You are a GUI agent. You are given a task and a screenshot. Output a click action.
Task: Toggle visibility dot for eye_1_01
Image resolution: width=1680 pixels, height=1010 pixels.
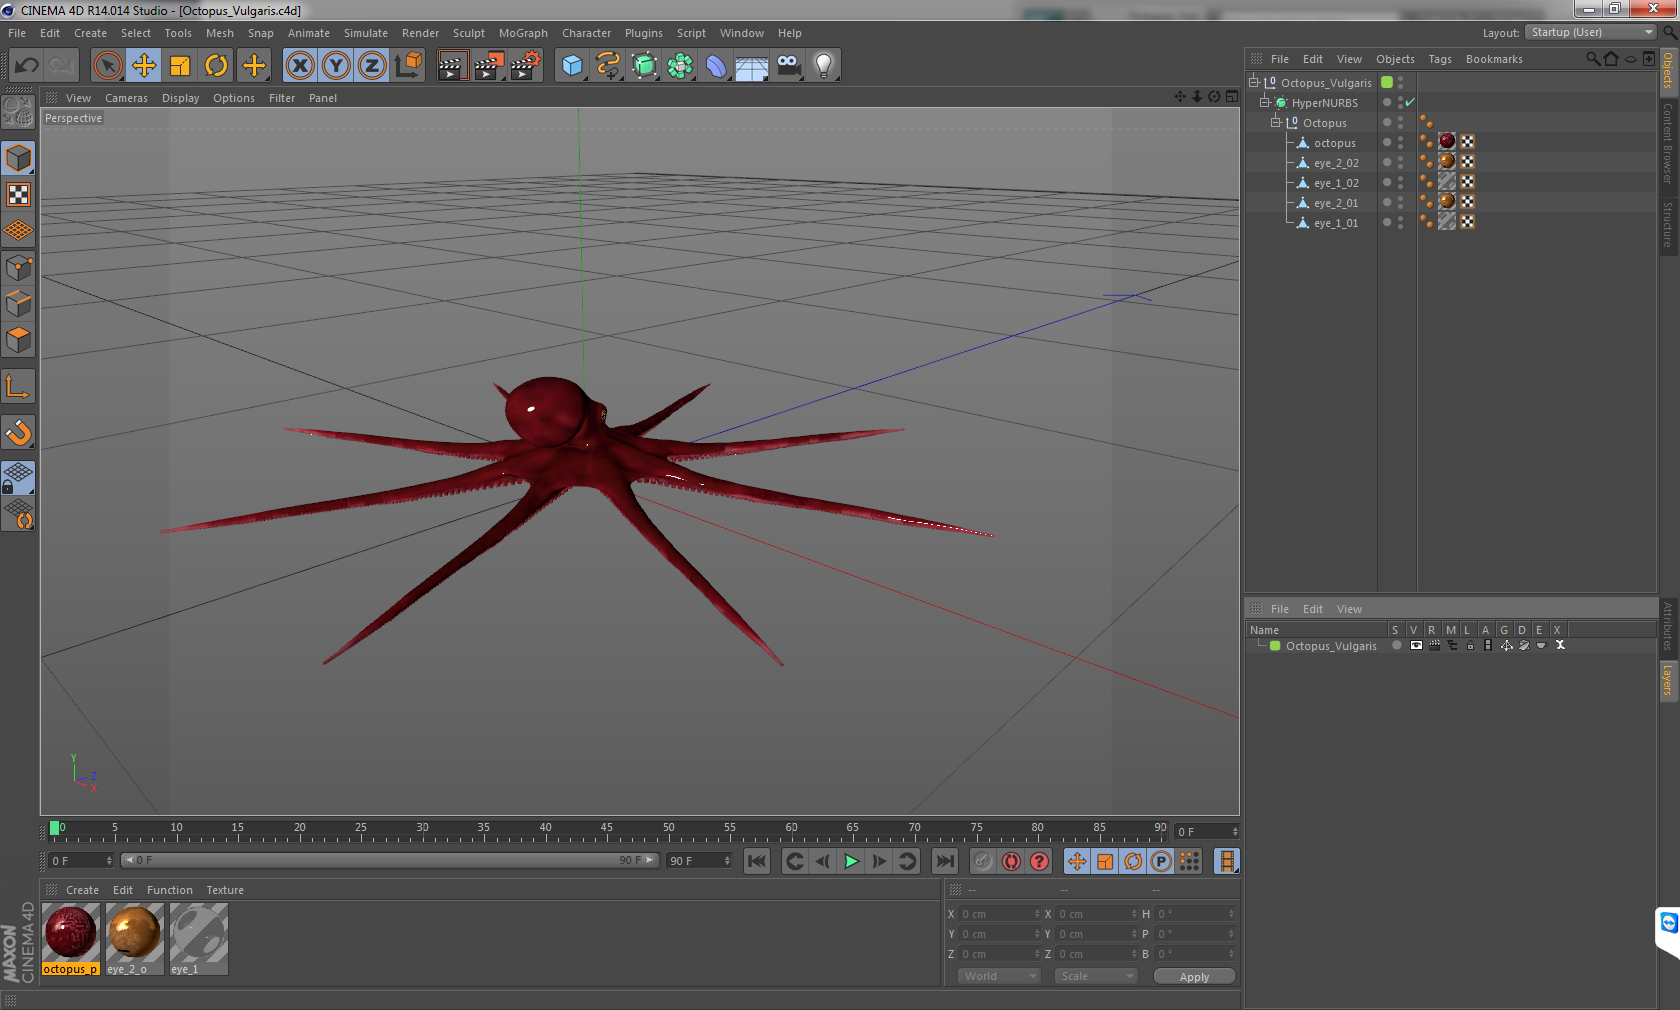(x=1387, y=222)
